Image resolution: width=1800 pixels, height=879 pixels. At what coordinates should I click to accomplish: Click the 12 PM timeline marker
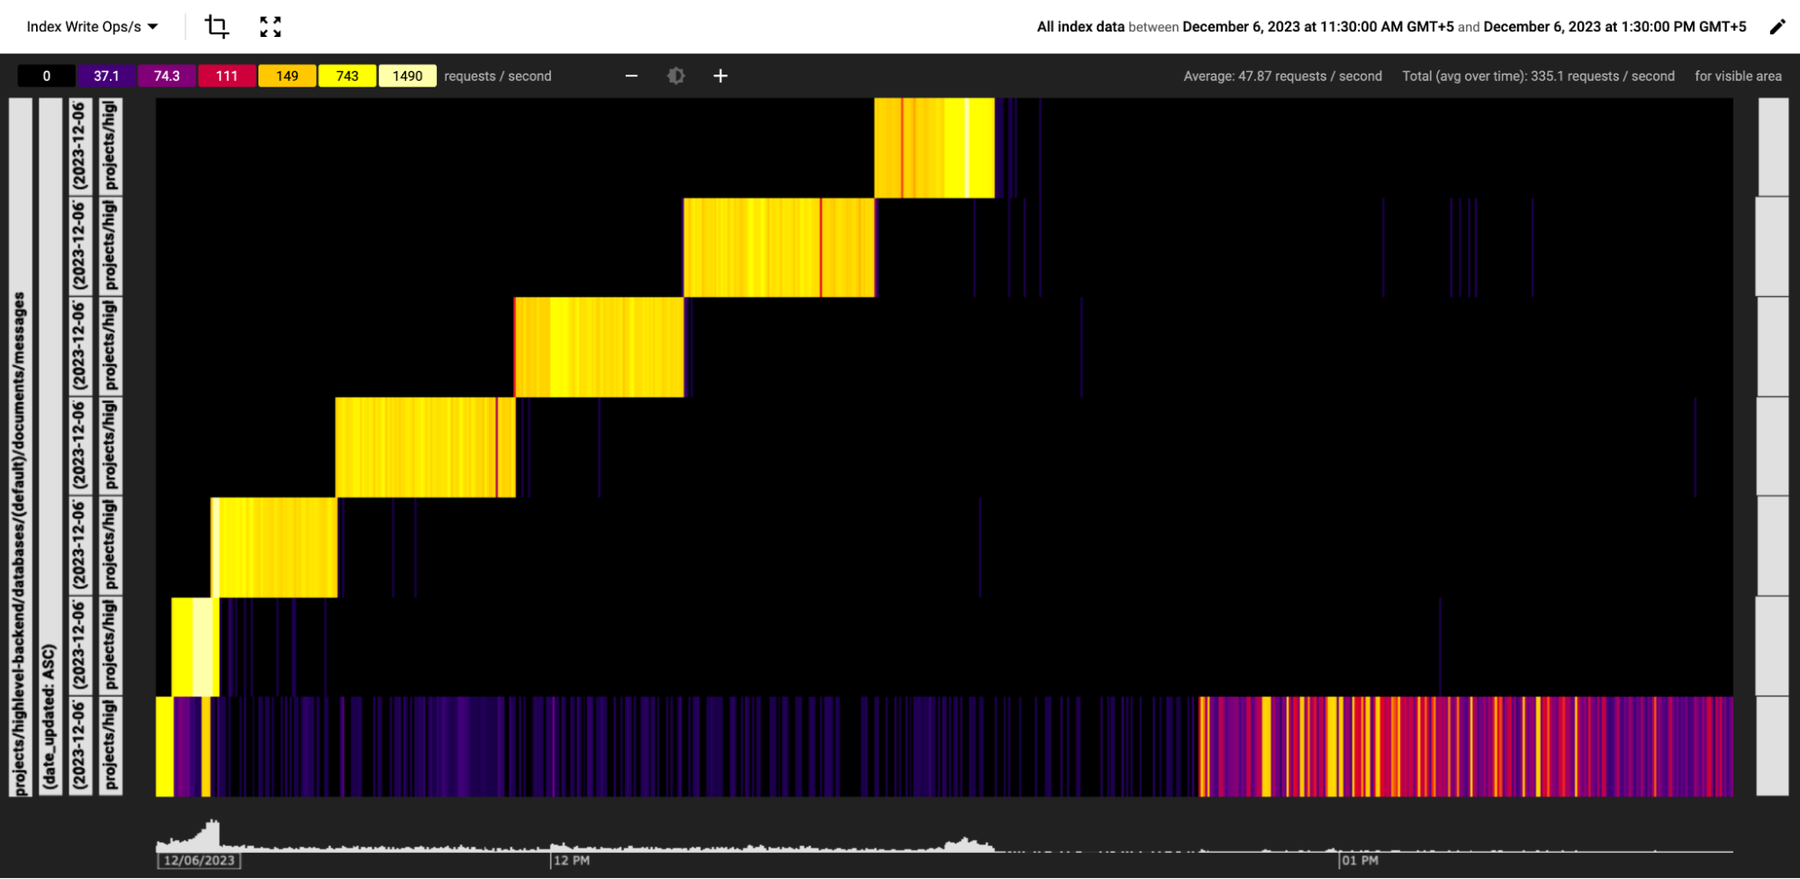[x=572, y=860]
